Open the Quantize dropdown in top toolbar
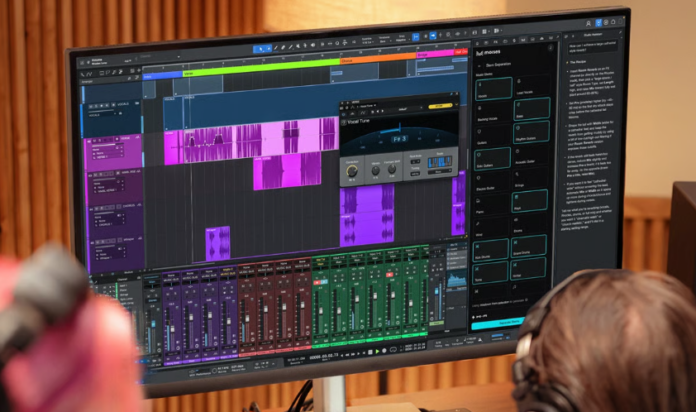This screenshot has height=412, width=696. (367, 41)
